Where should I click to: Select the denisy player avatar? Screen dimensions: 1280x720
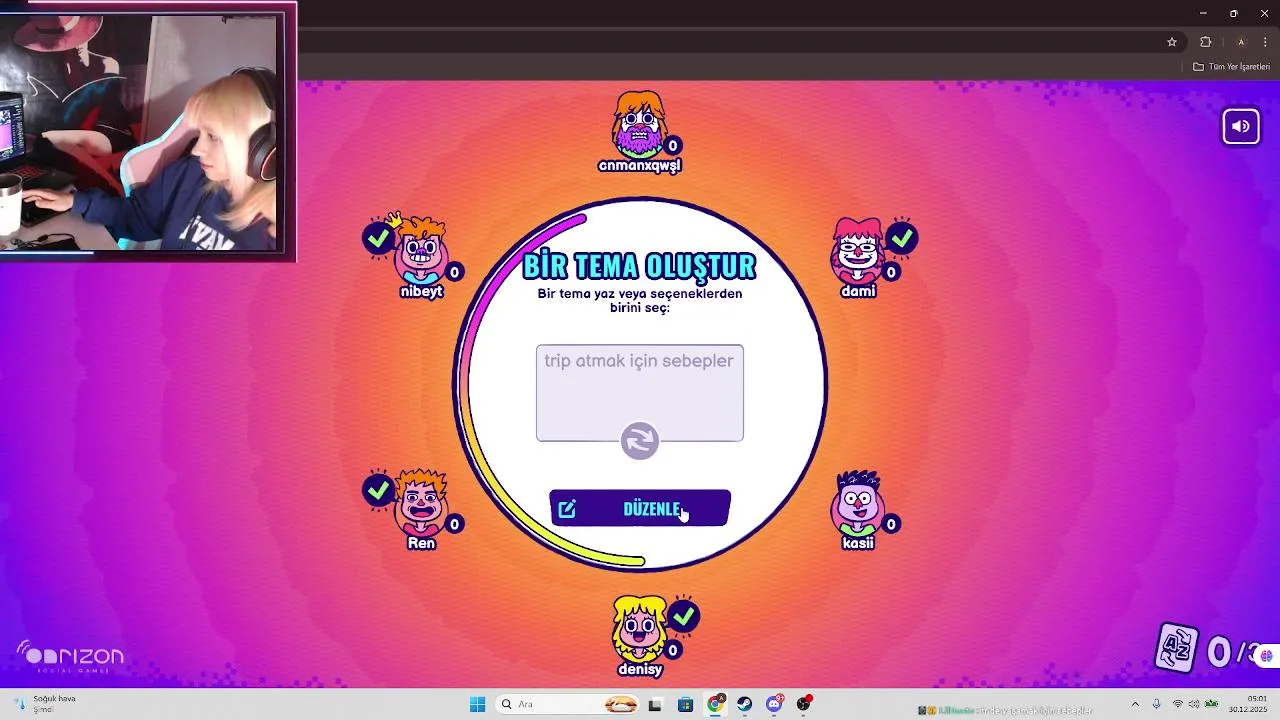(639, 629)
